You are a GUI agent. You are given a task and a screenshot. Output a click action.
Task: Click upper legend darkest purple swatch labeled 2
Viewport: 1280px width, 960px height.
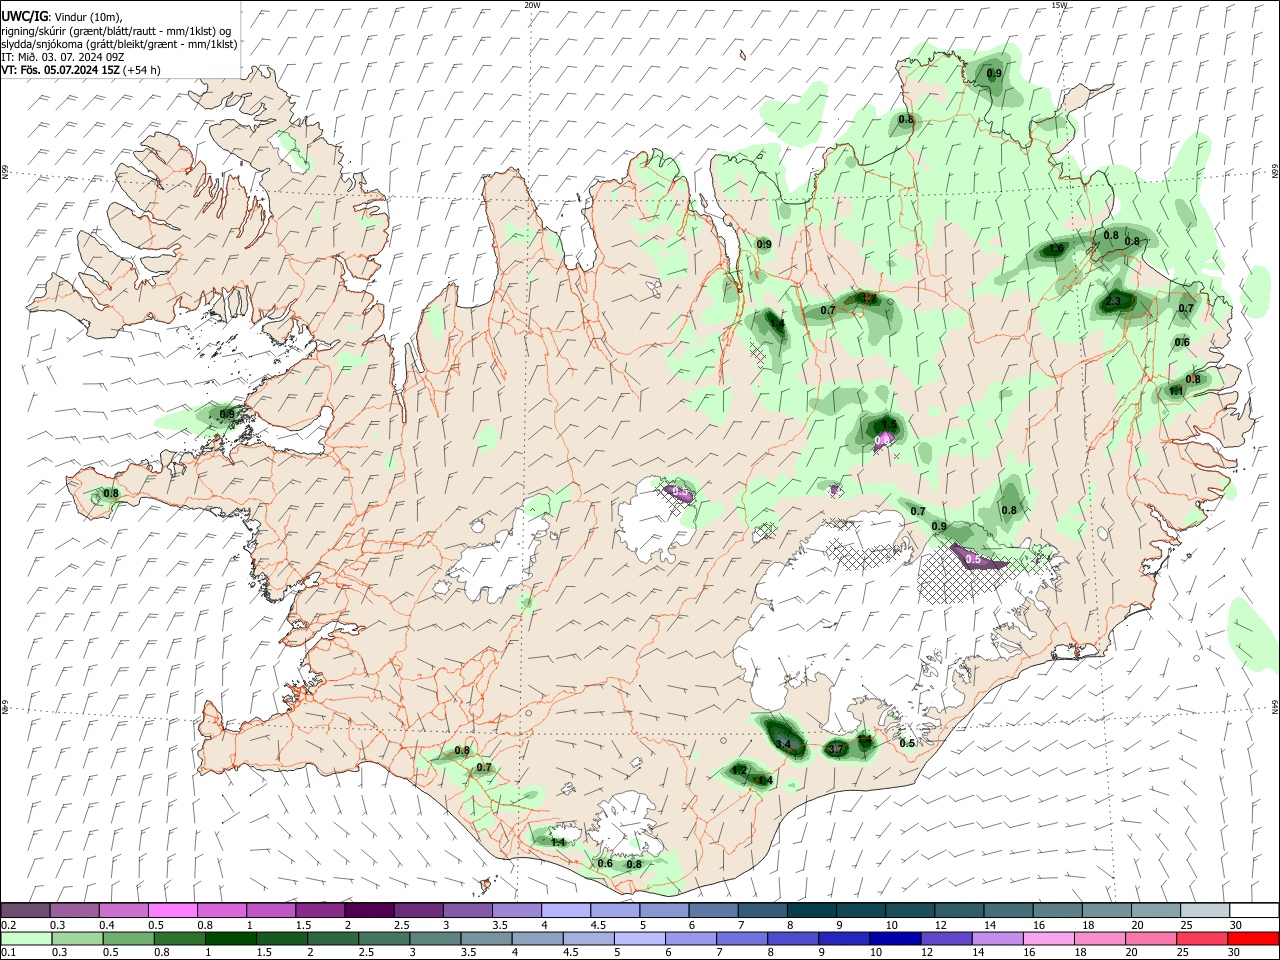click(x=369, y=910)
